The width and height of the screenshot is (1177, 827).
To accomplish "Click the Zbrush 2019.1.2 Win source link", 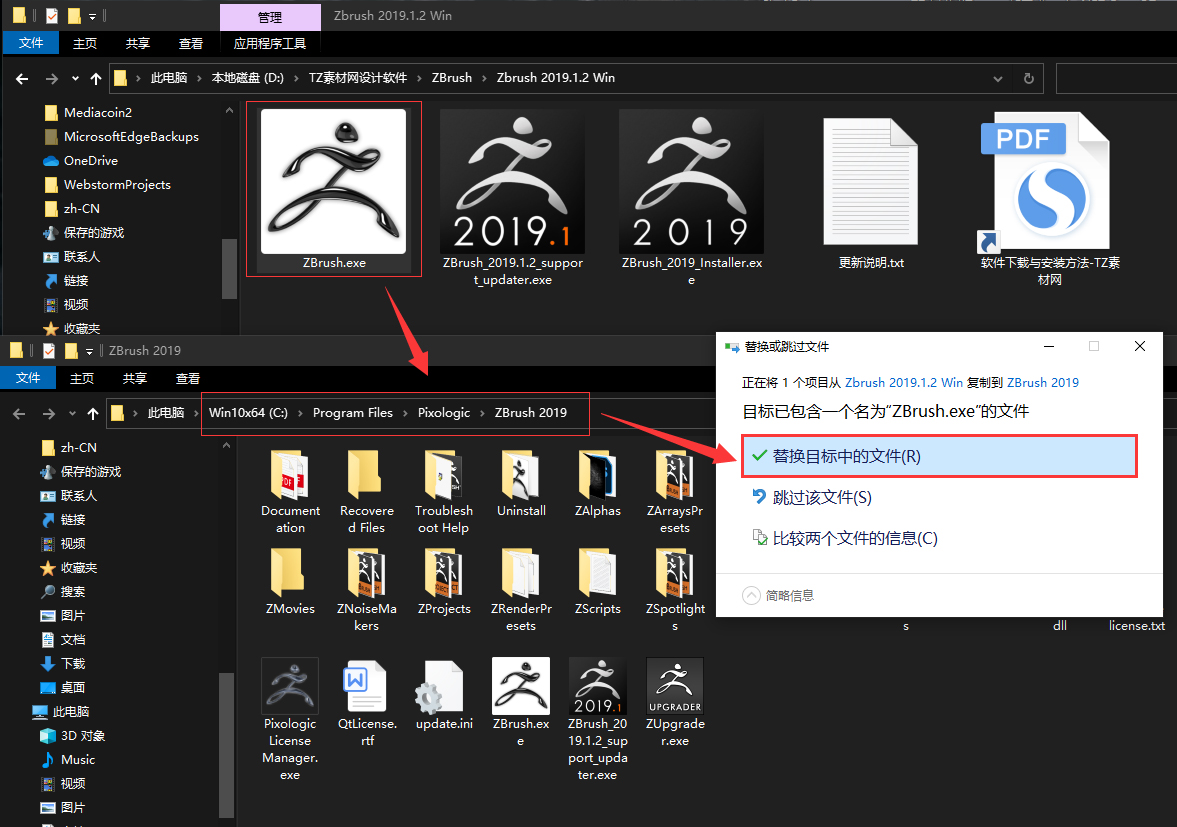I will click(904, 383).
